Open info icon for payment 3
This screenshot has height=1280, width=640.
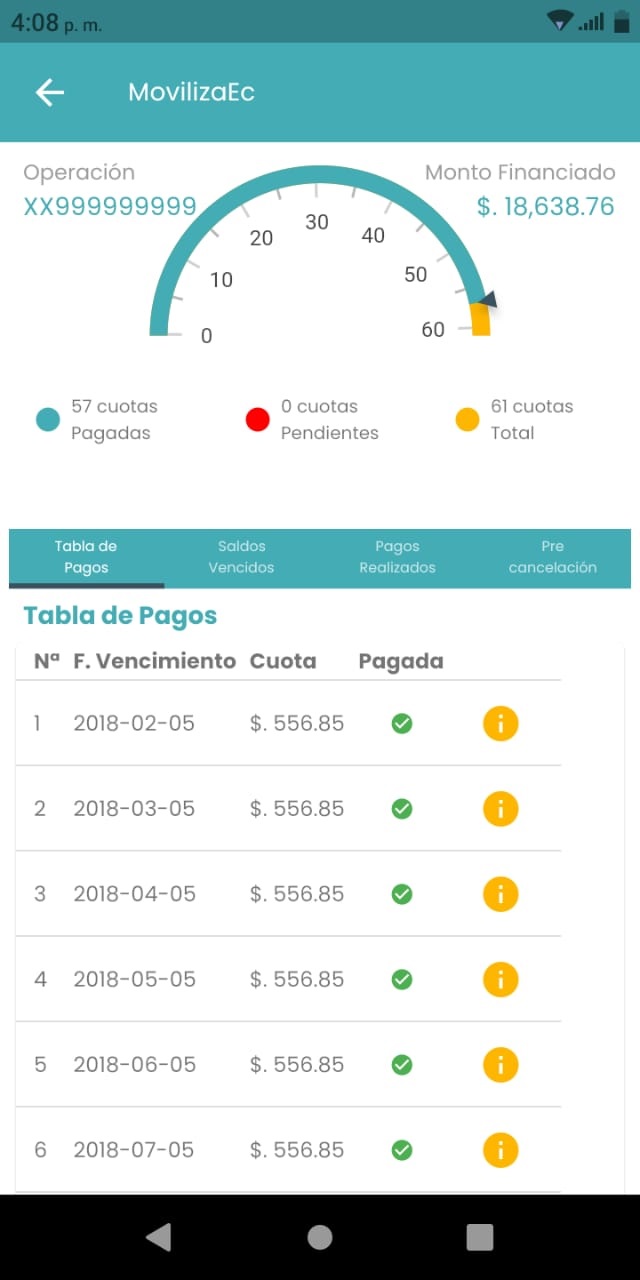click(500, 893)
